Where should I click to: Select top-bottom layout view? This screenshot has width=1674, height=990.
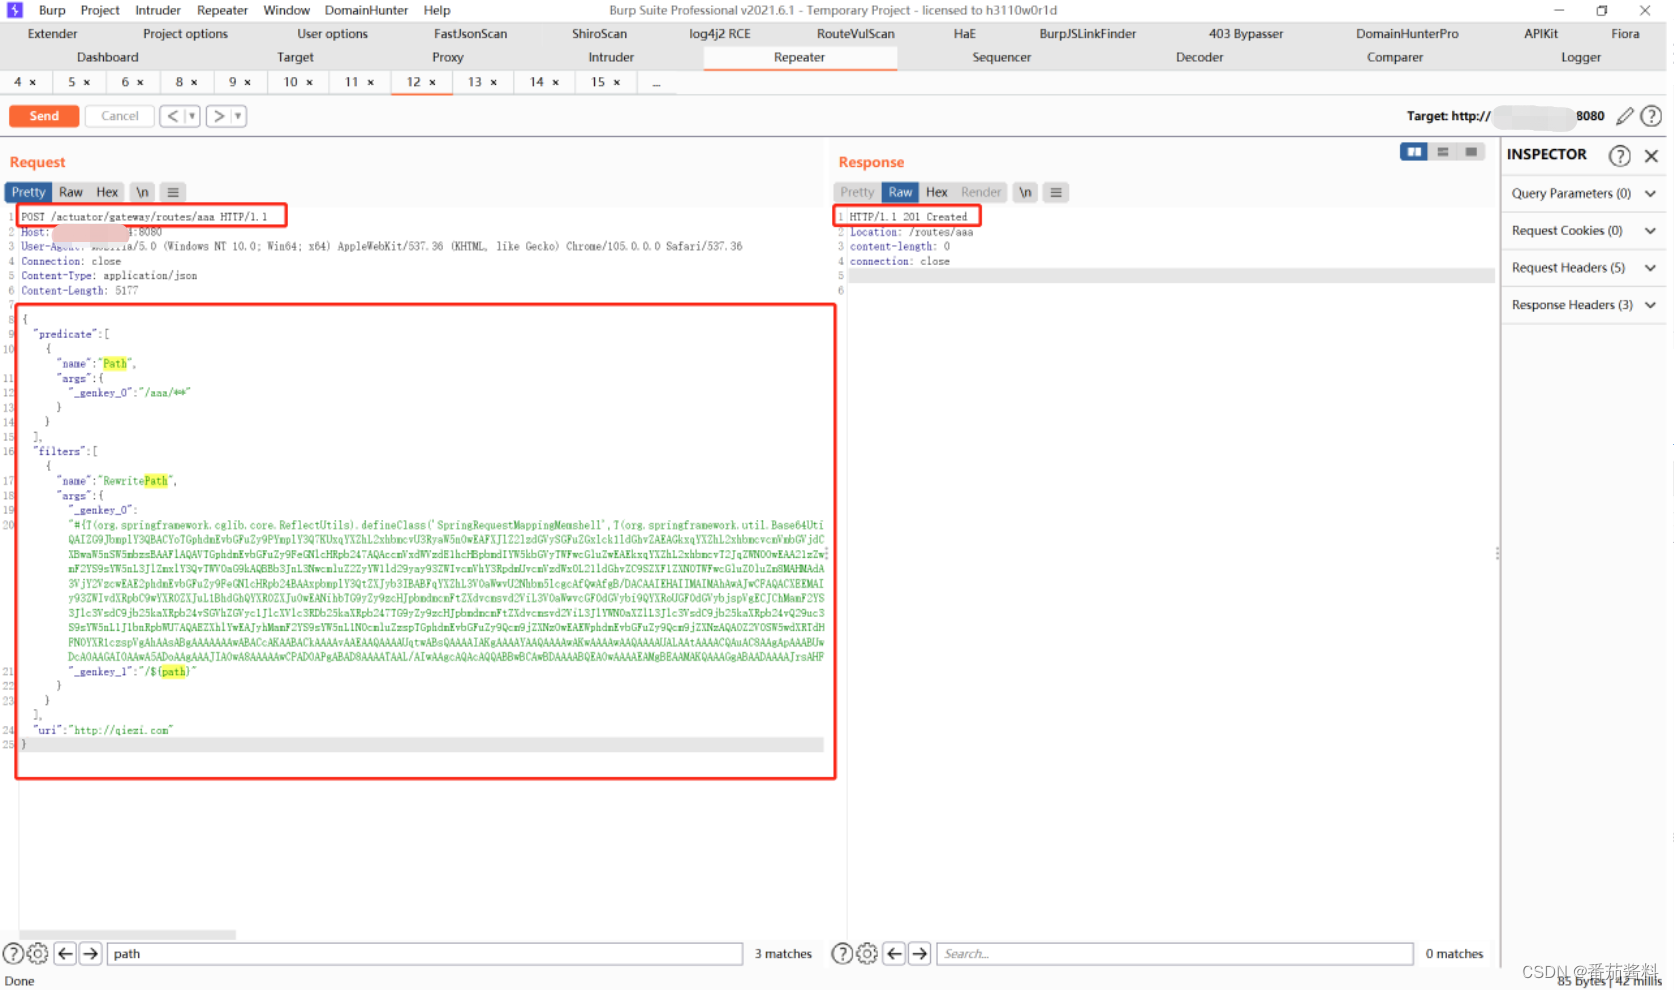tap(1443, 152)
